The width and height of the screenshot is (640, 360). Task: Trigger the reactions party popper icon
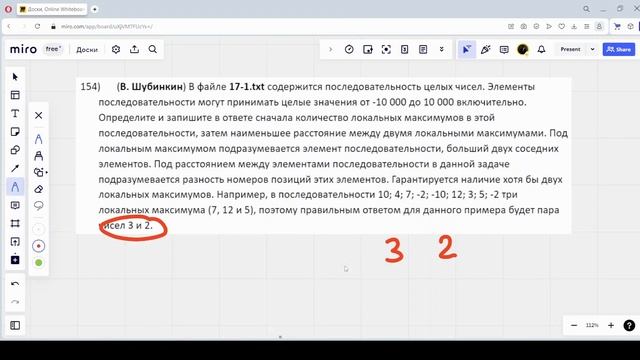click(x=485, y=49)
